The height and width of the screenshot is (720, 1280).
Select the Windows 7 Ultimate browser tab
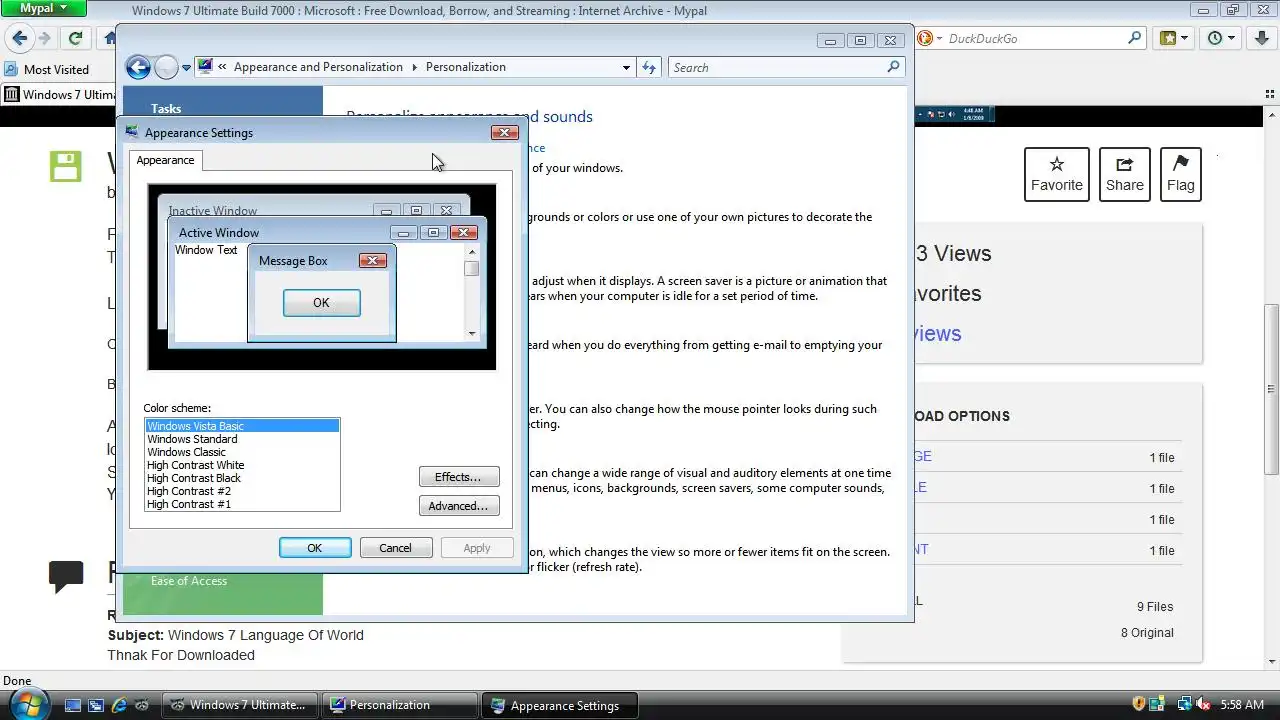pos(60,95)
